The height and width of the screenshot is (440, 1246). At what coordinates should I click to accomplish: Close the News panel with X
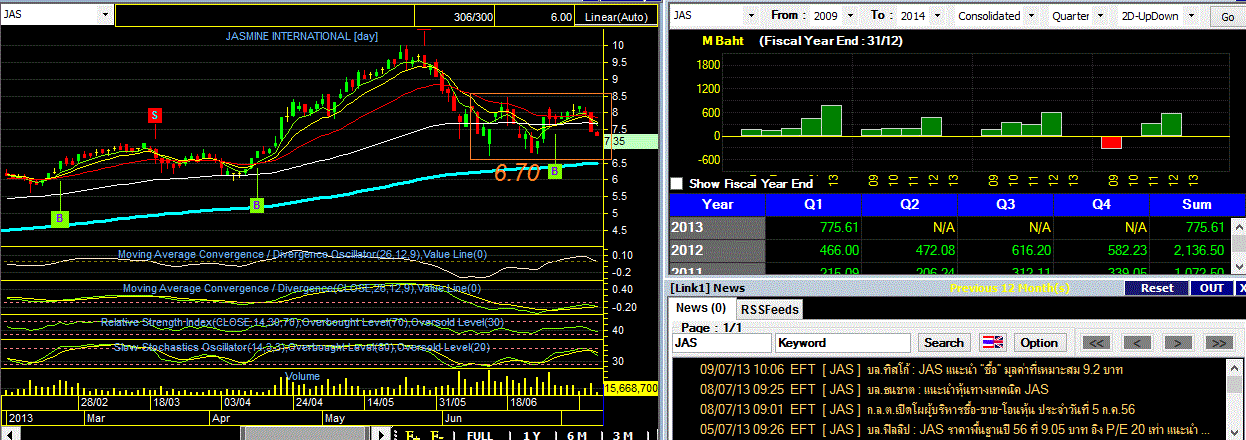click(1240, 288)
